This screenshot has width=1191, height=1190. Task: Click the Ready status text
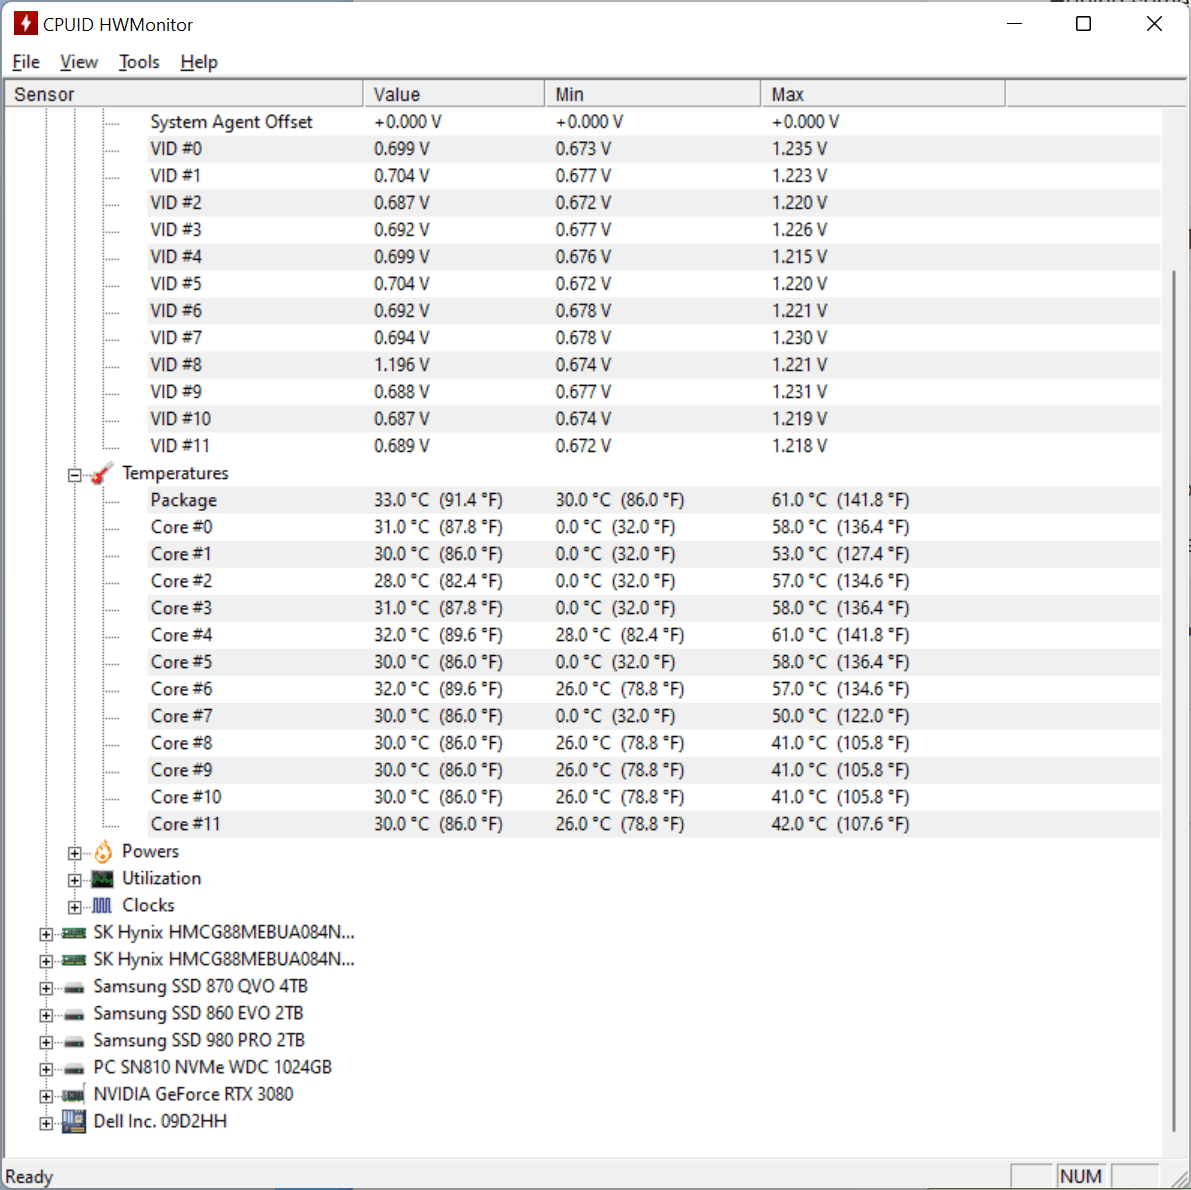click(x=29, y=1176)
